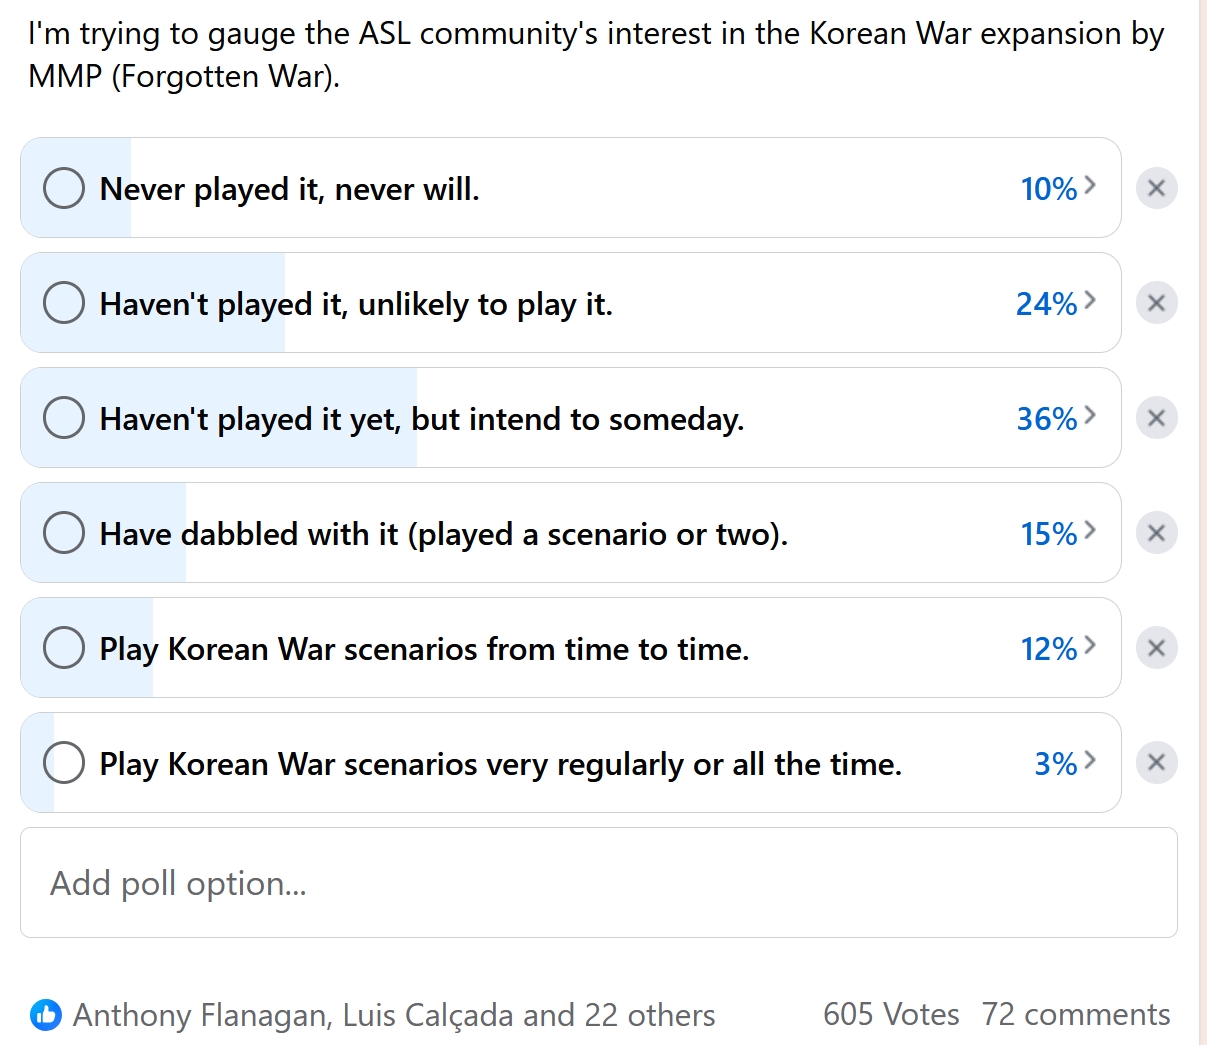Show people who reacted: Anthony Flanagan and others
This screenshot has height=1045, width=1207.
[x=394, y=1015]
